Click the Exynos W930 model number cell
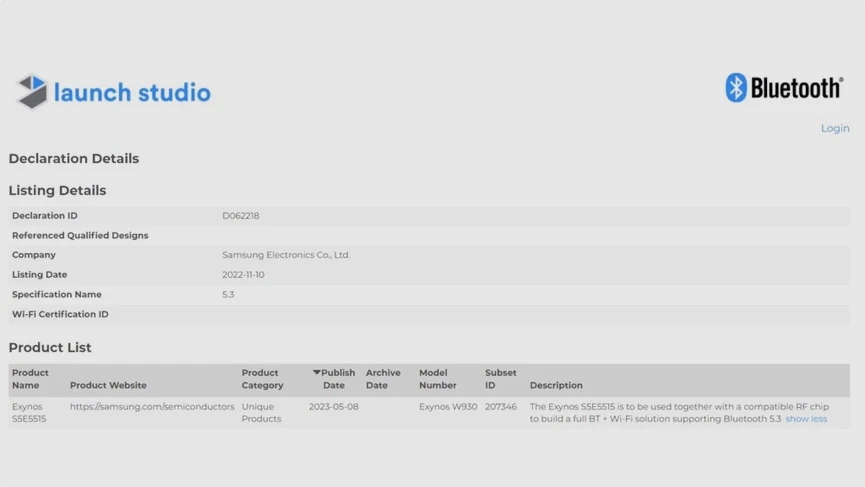The width and height of the screenshot is (865, 487). (x=448, y=407)
